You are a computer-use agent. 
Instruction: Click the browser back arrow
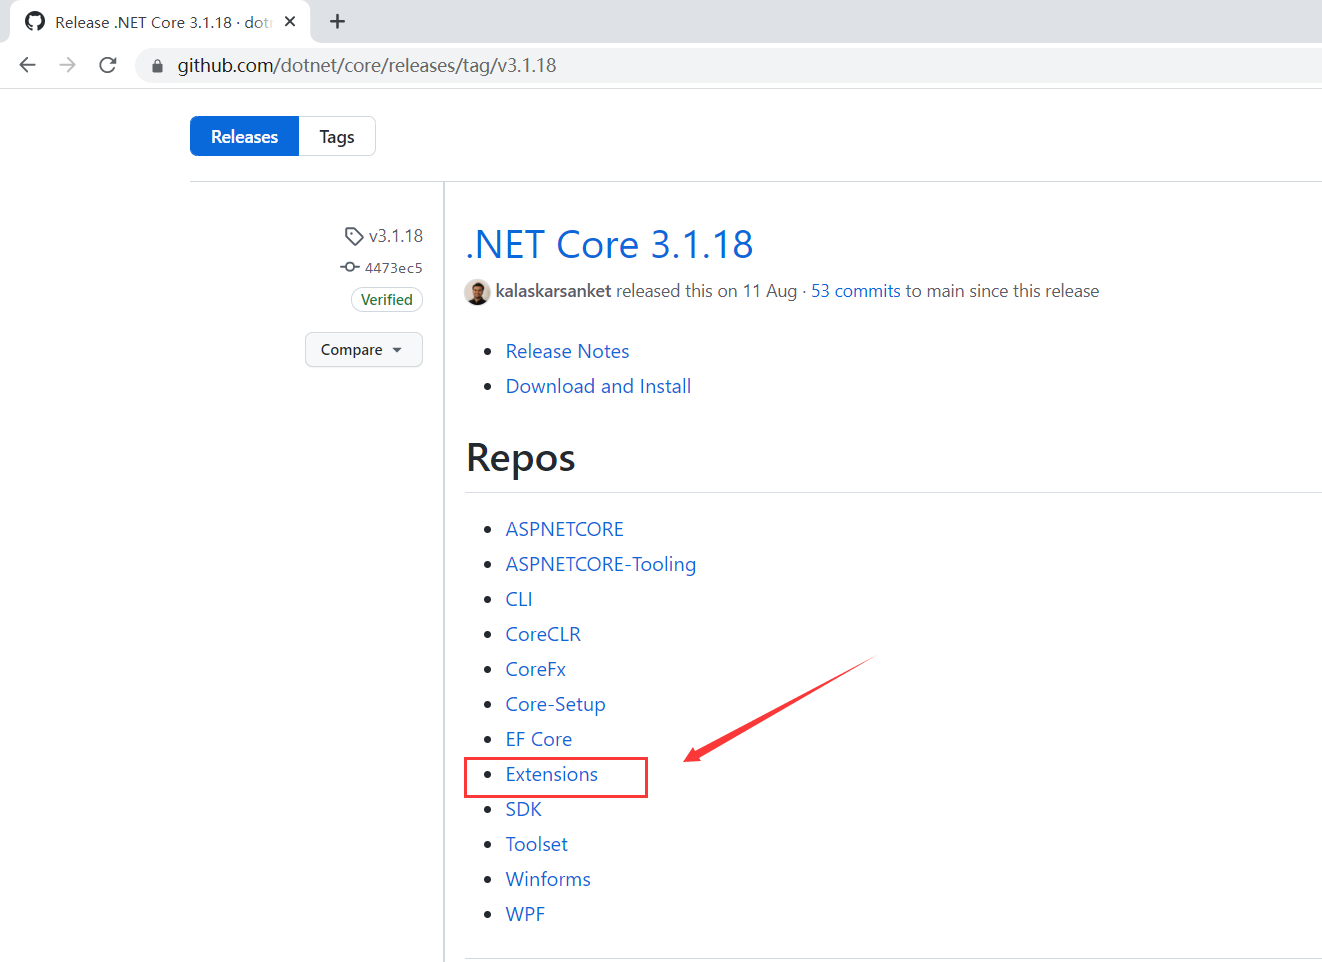[28, 65]
